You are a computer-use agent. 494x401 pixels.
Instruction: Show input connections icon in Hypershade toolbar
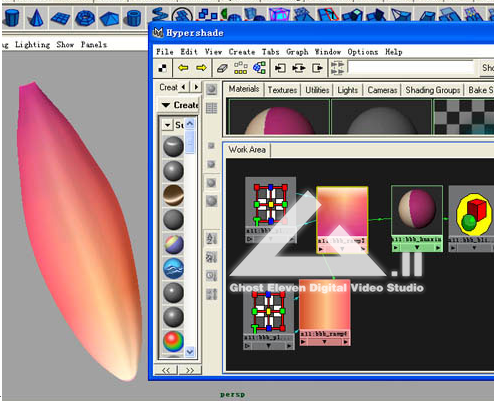[280, 68]
